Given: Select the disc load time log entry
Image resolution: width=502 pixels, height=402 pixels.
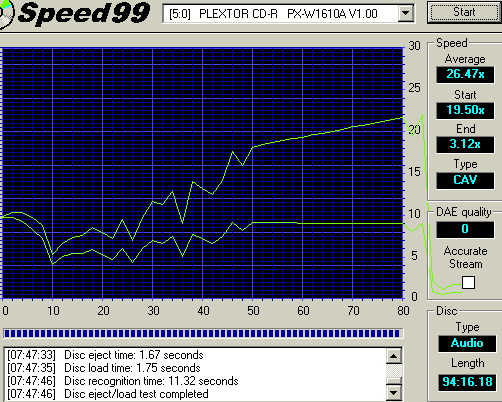Looking at the screenshot, I should pyautogui.click(x=104, y=368).
